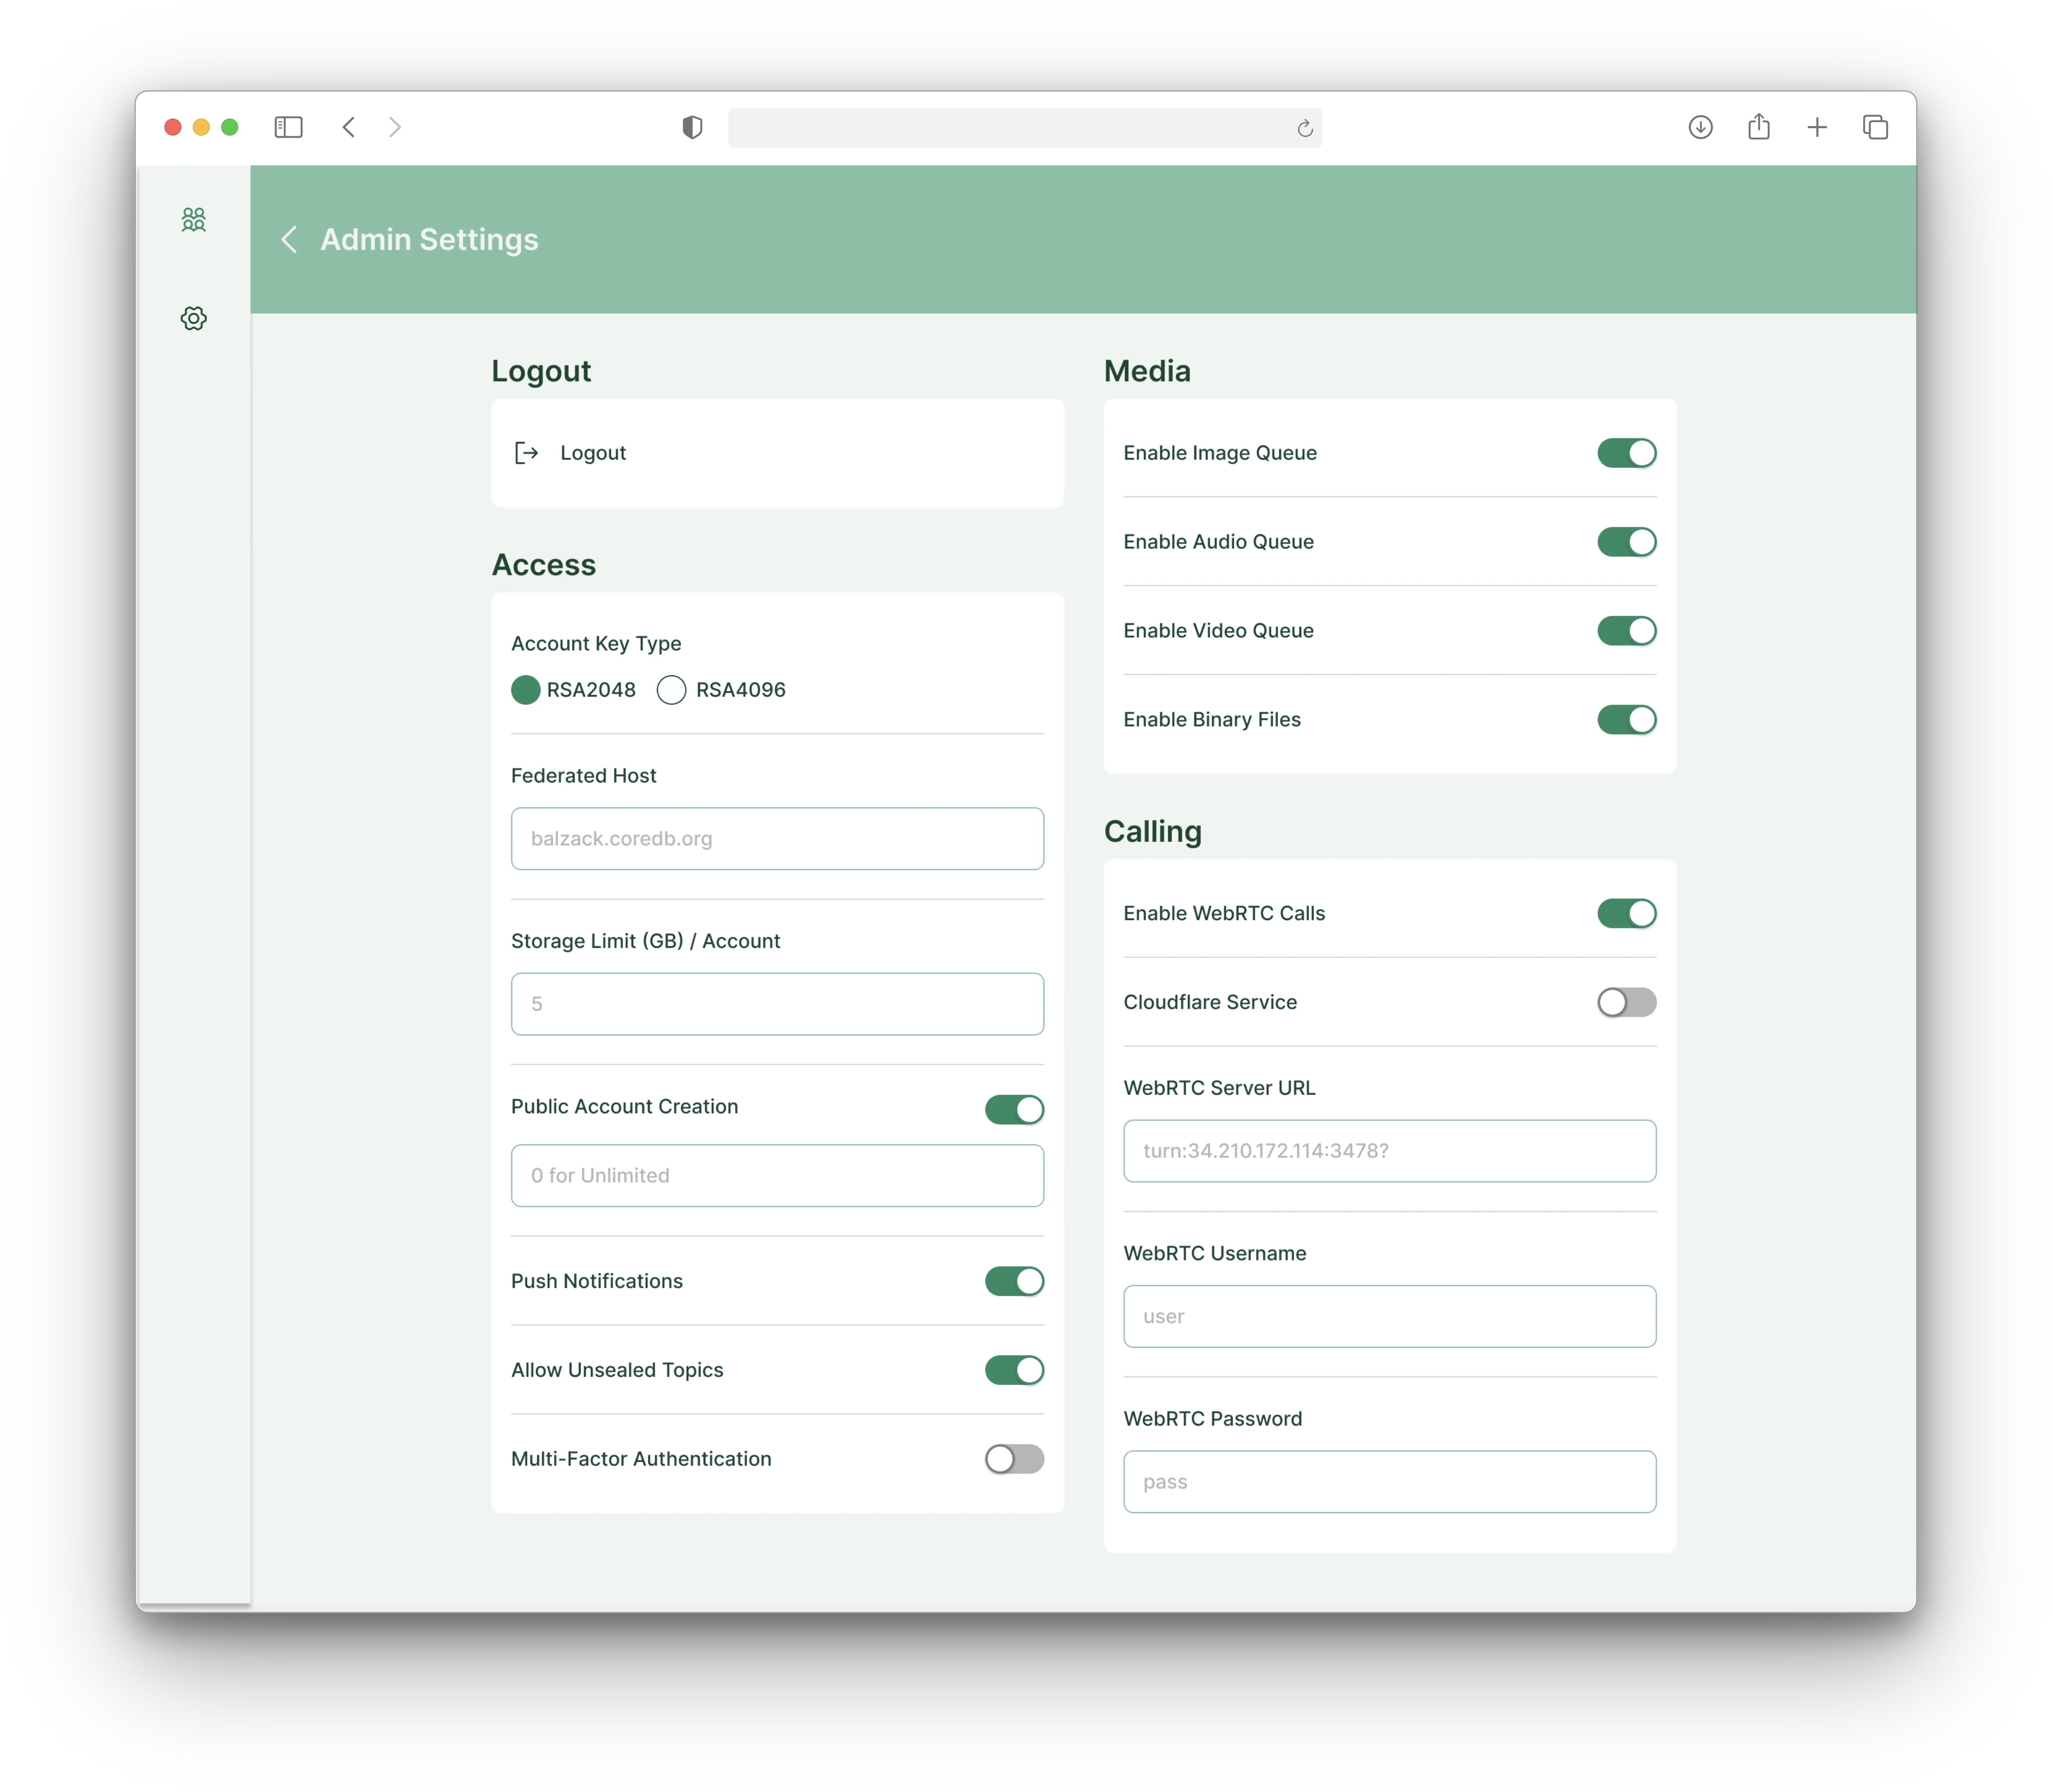The height and width of the screenshot is (1792, 2052).
Task: Enable Multi-Factor Authentication
Action: click(1013, 1459)
